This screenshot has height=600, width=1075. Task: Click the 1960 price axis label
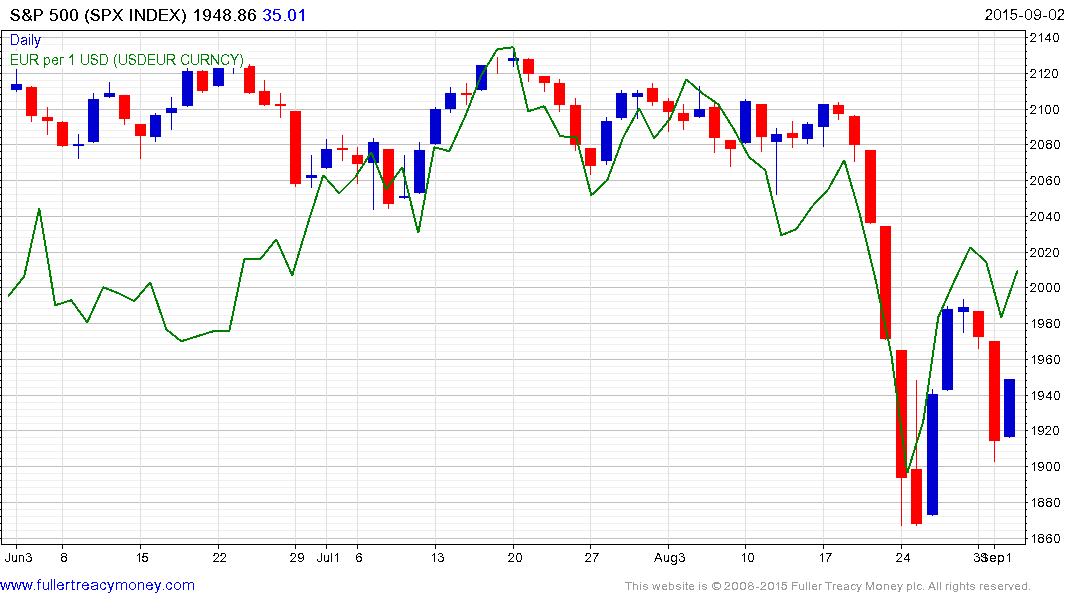pos(1045,359)
